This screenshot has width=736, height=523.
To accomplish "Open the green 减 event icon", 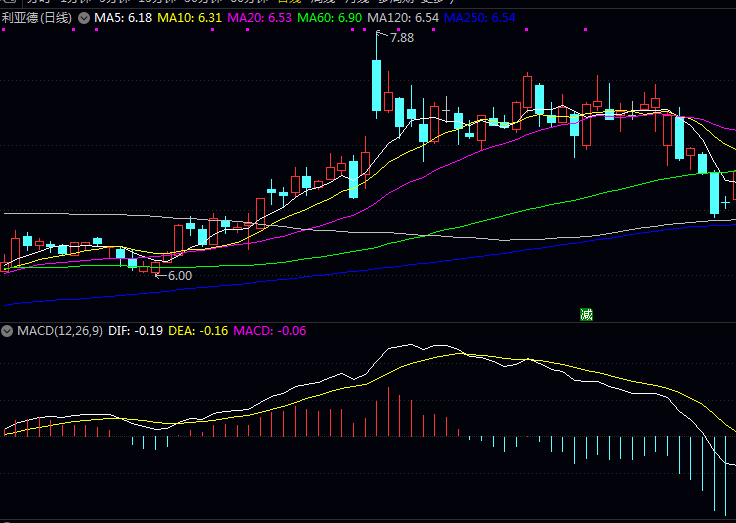I will [x=587, y=314].
